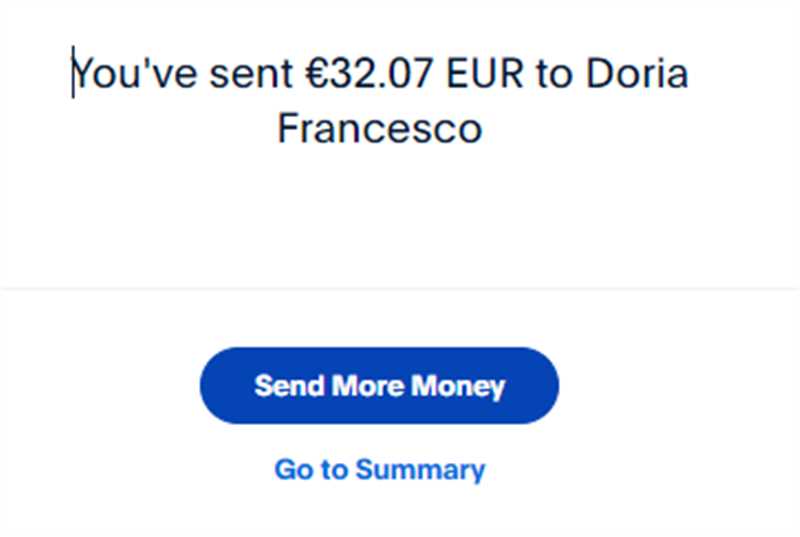Viewport: 800px width, 537px height.
Task: Click the text cursor before "You've"
Action: point(73,74)
